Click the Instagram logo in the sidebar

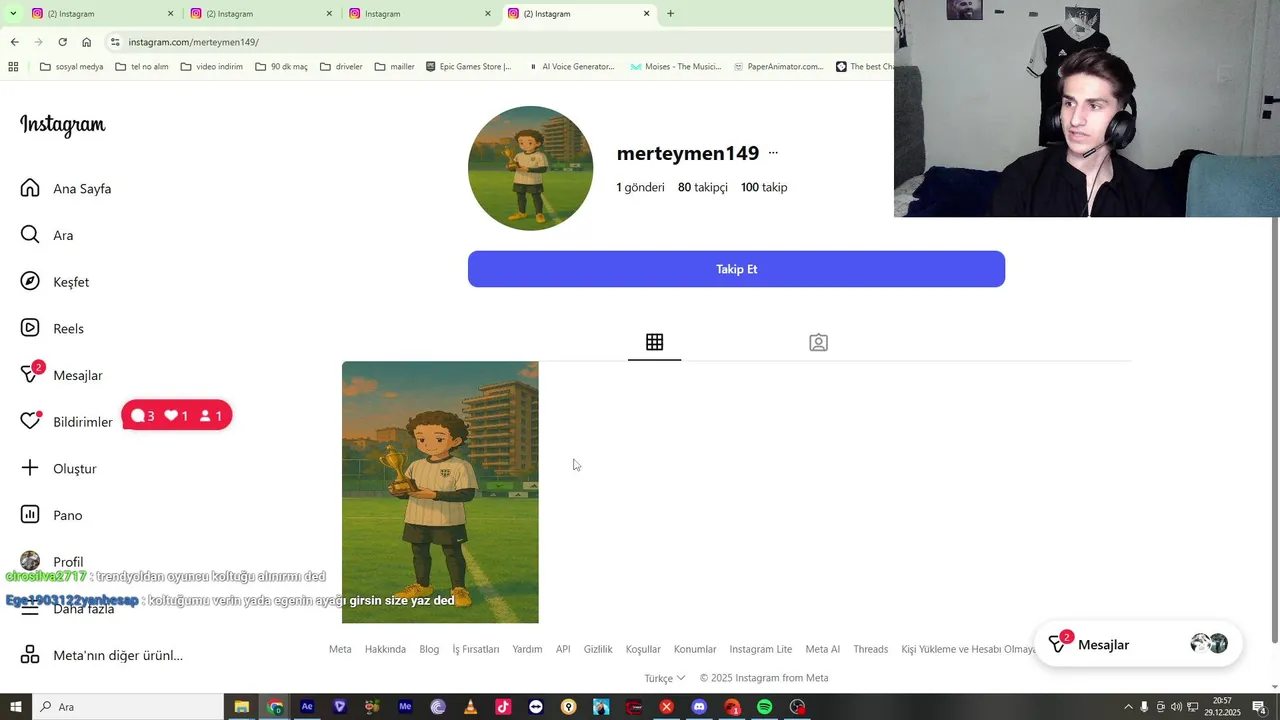coord(62,125)
